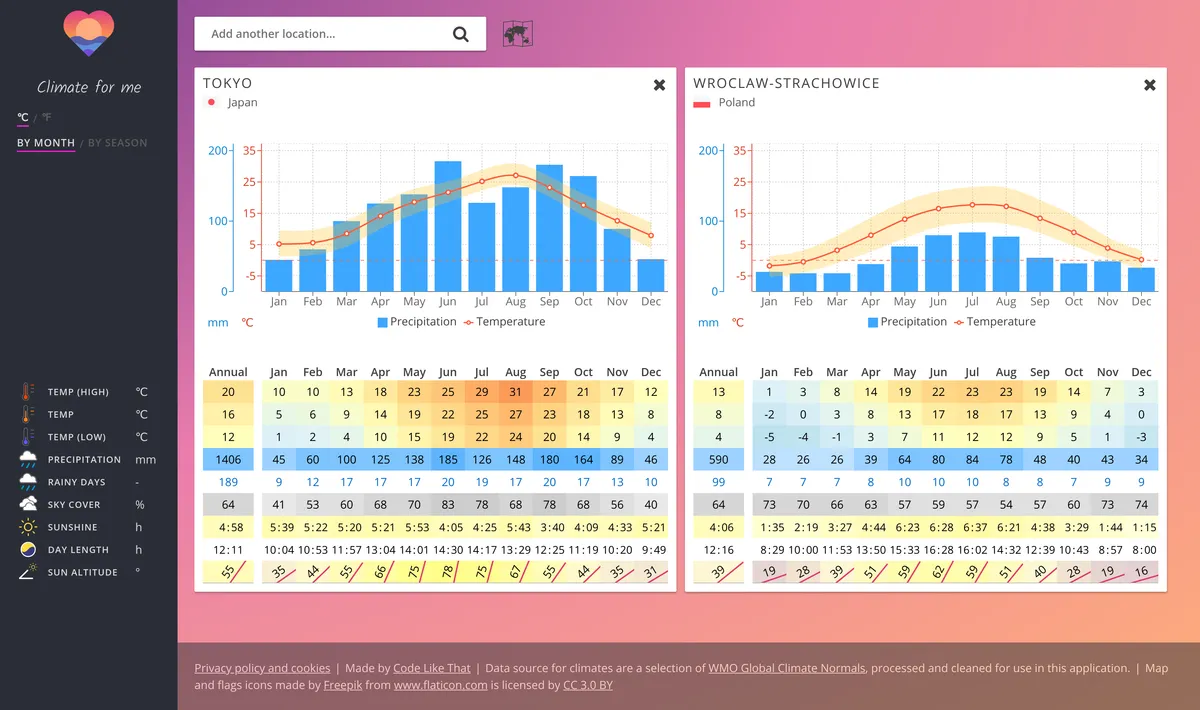Open the Privacy policy and cookies link

pyautogui.click(x=262, y=667)
